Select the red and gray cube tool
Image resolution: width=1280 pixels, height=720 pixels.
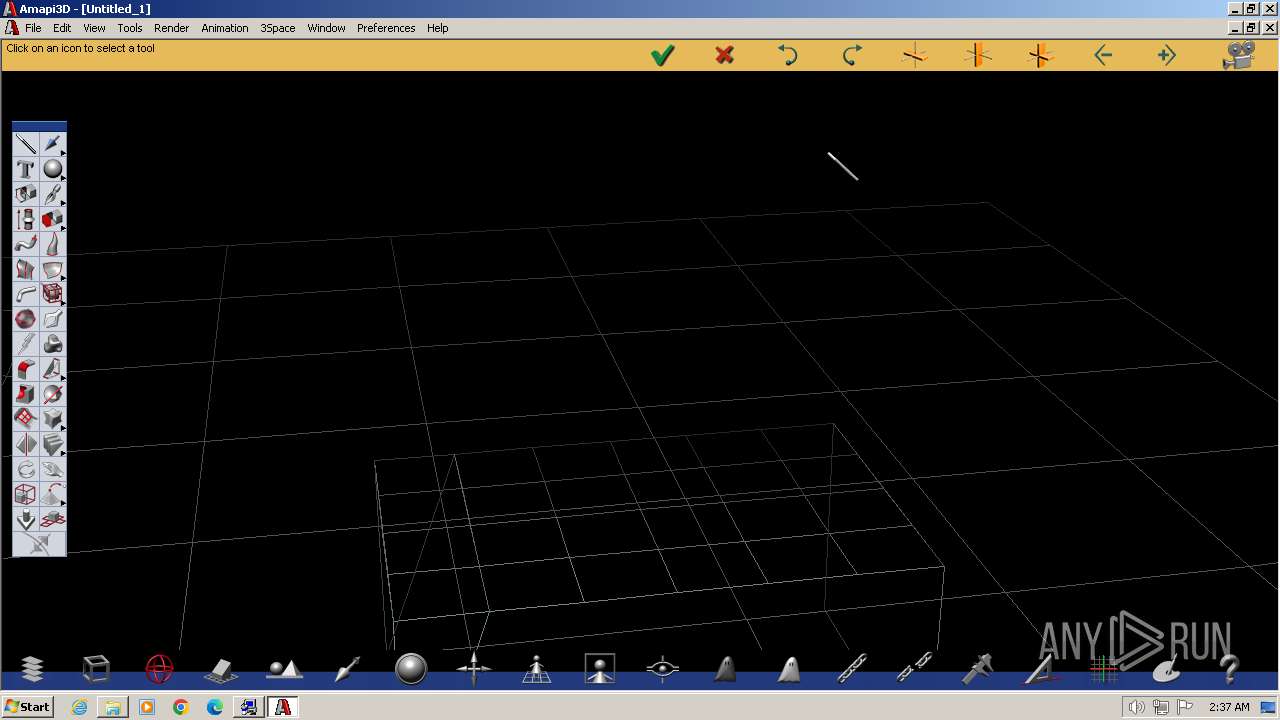pyautogui.click(x=53, y=219)
